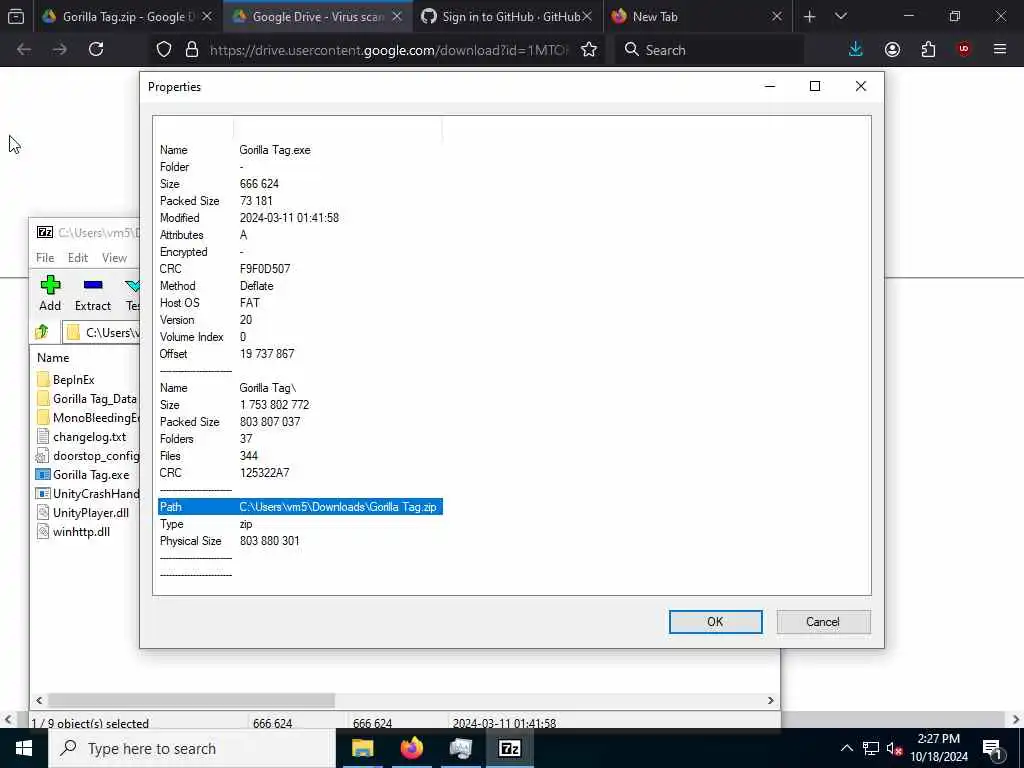Click the taskbar computer monitor app icon
This screenshot has width=1024, height=768.
pos(460,748)
